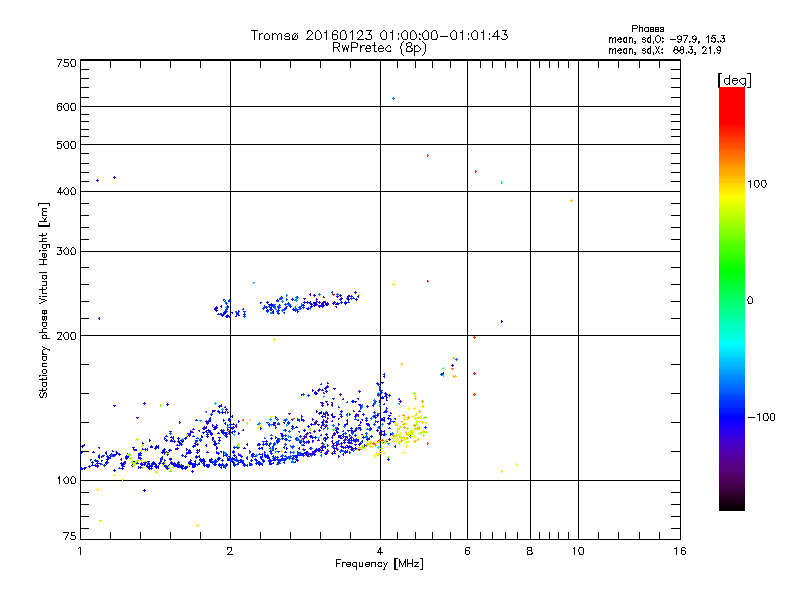Click the orange data point near 10 MHz
Image resolution: width=800 pixels, height=600 pixels.
[571, 201]
